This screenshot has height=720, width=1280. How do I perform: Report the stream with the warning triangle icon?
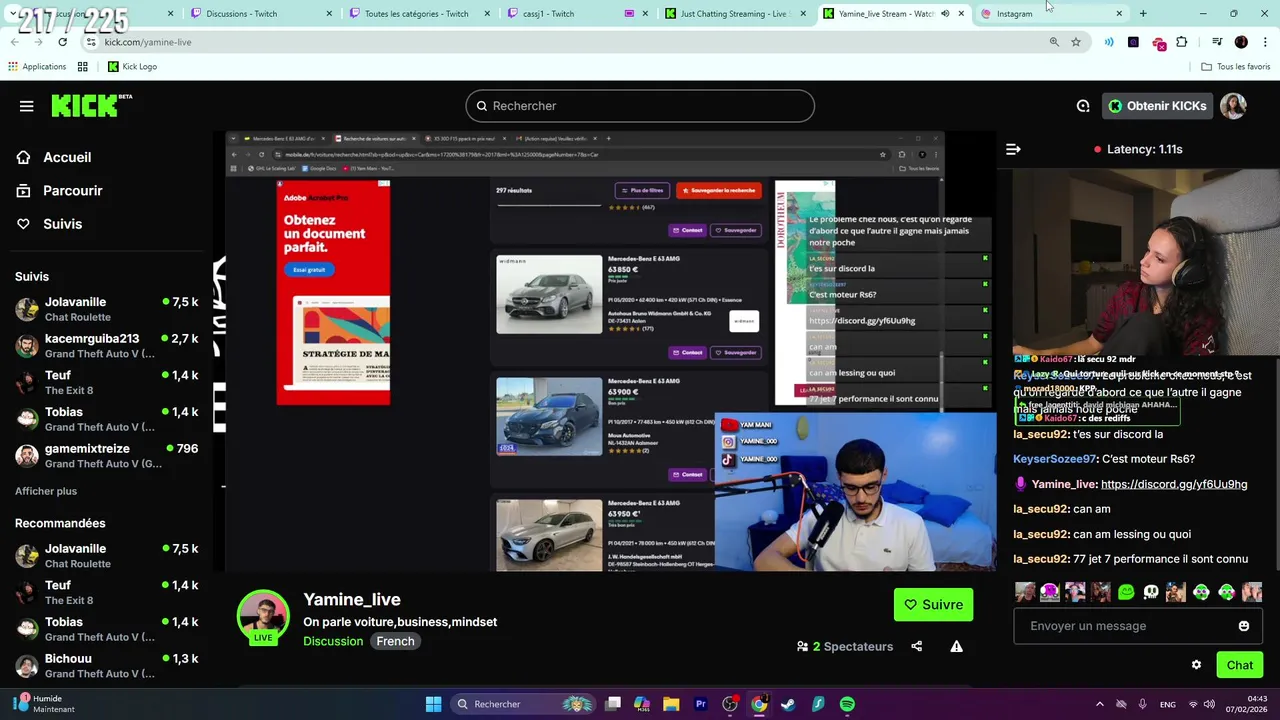coord(956,646)
